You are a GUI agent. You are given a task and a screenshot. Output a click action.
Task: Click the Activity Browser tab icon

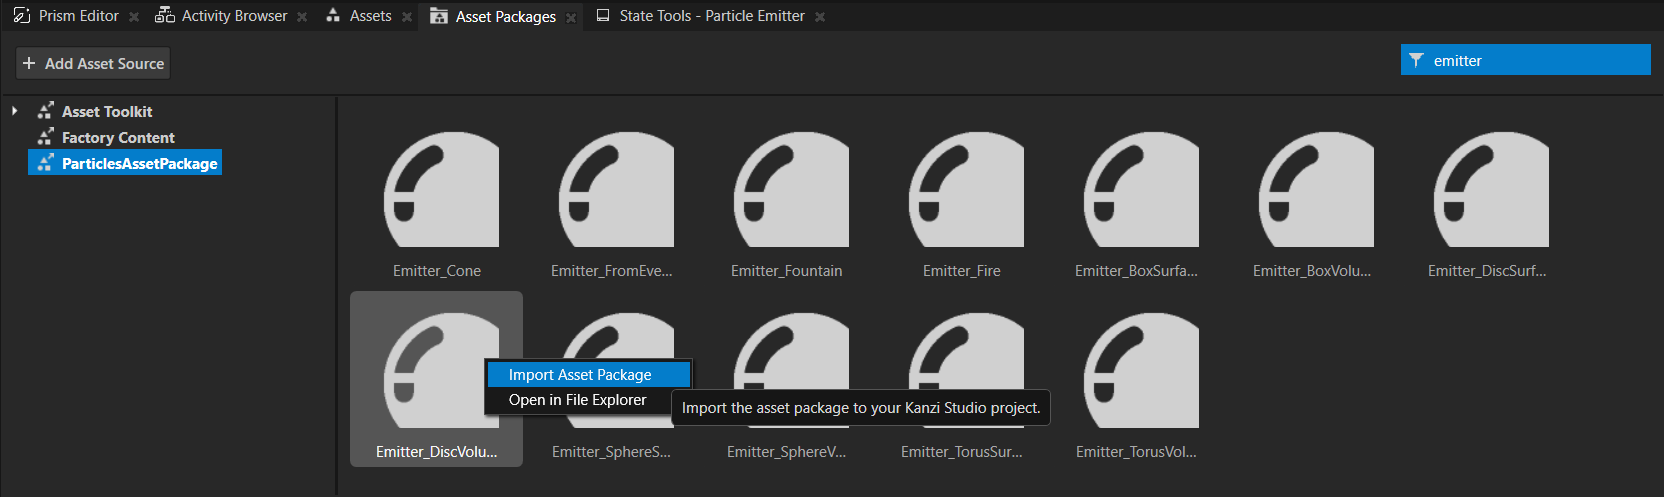pos(165,16)
